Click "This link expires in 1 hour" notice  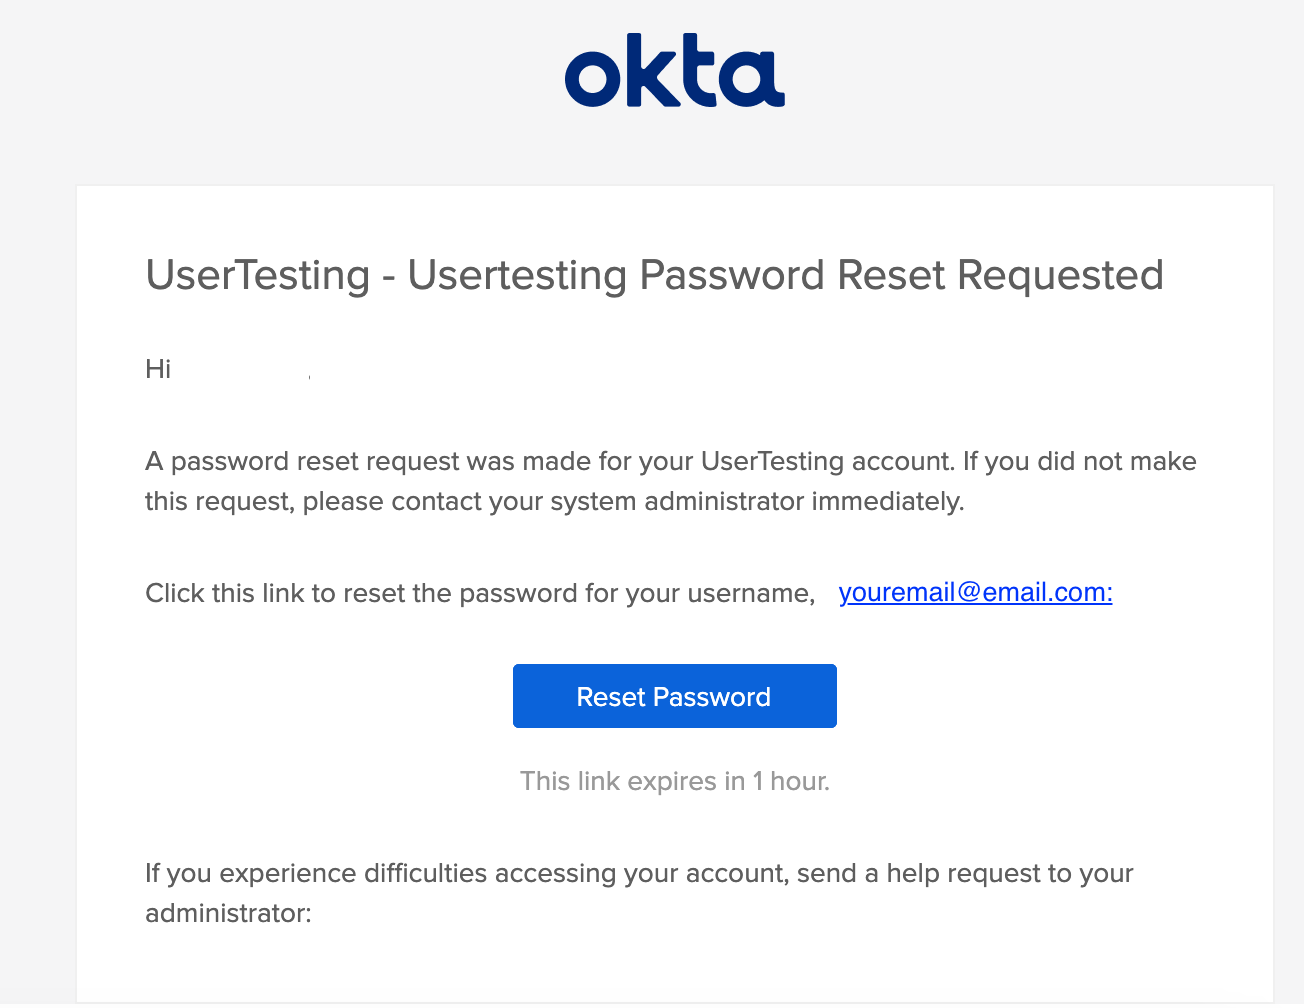(x=675, y=781)
